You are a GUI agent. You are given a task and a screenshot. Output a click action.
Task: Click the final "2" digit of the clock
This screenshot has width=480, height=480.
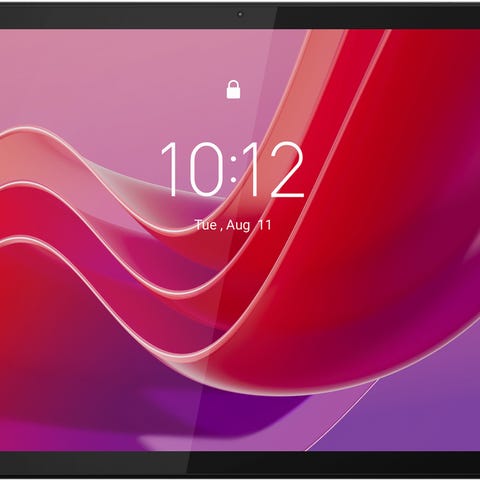pyautogui.click(x=287, y=169)
